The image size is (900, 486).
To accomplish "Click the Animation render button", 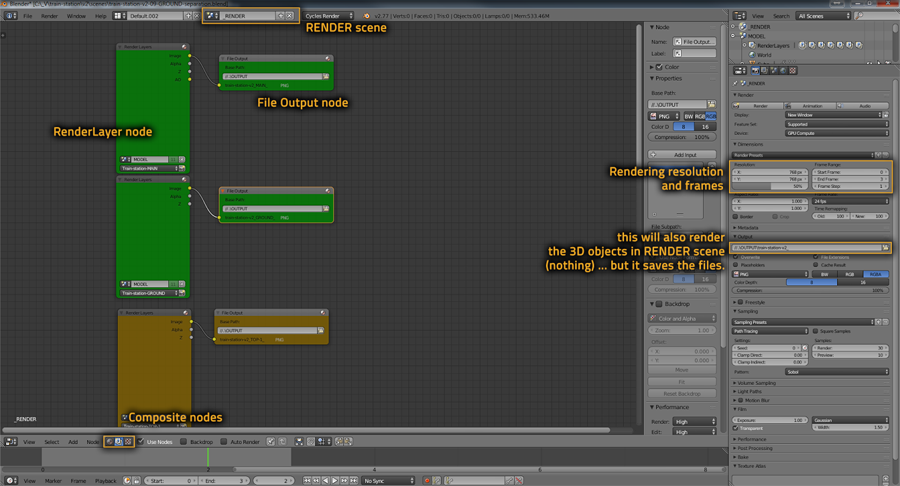I will pyautogui.click(x=810, y=106).
